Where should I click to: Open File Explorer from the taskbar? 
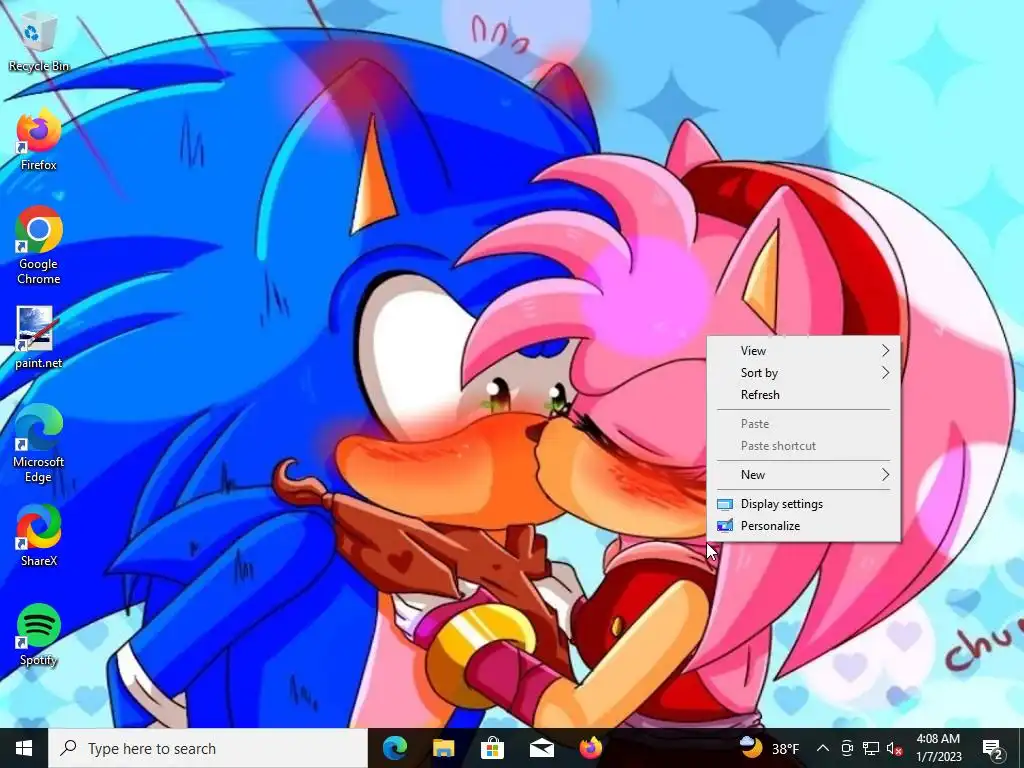pos(443,748)
